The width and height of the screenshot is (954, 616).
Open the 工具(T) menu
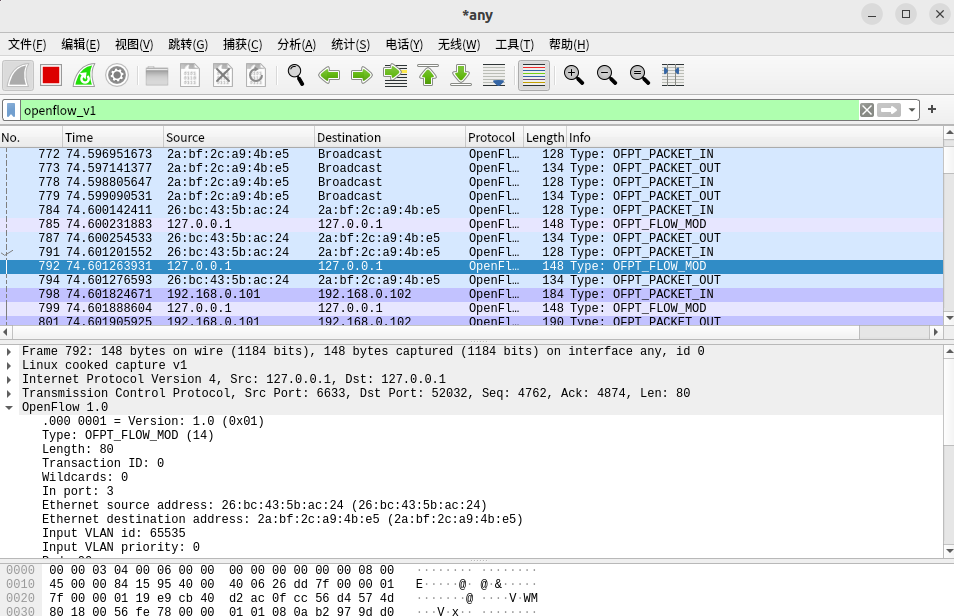514,44
